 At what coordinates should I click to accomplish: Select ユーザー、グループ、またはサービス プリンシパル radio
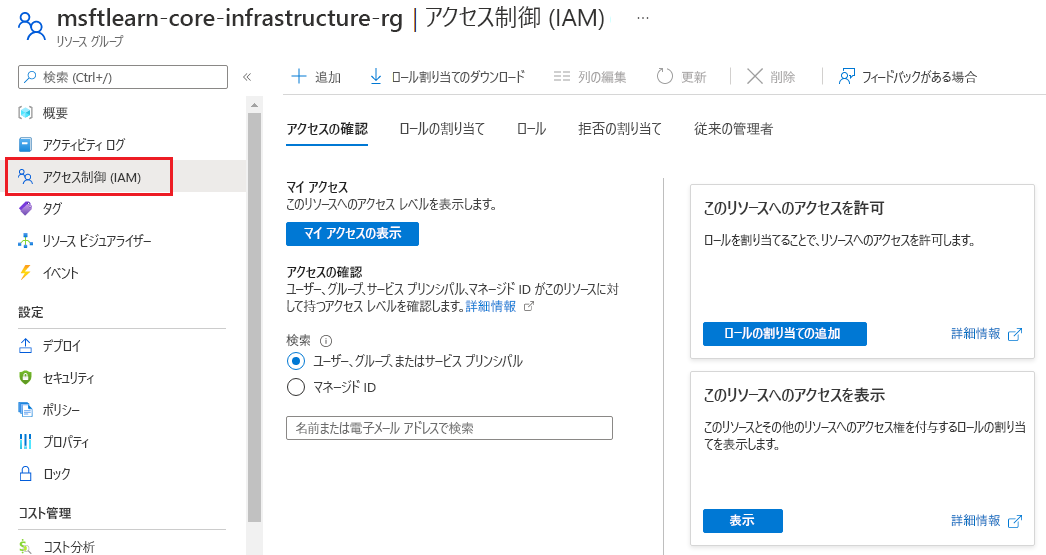296,361
